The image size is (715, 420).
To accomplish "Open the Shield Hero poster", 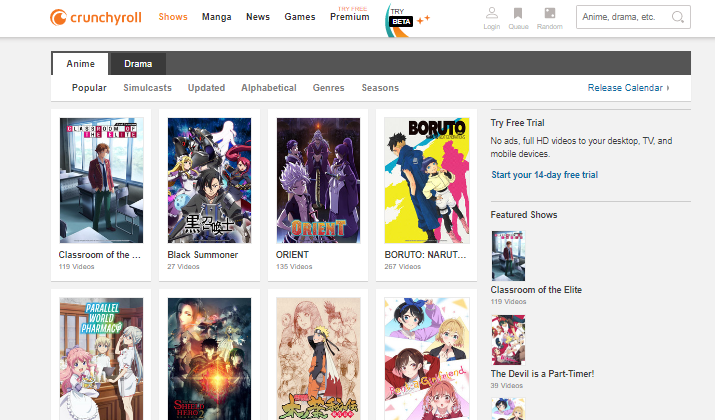I will tap(209, 359).
